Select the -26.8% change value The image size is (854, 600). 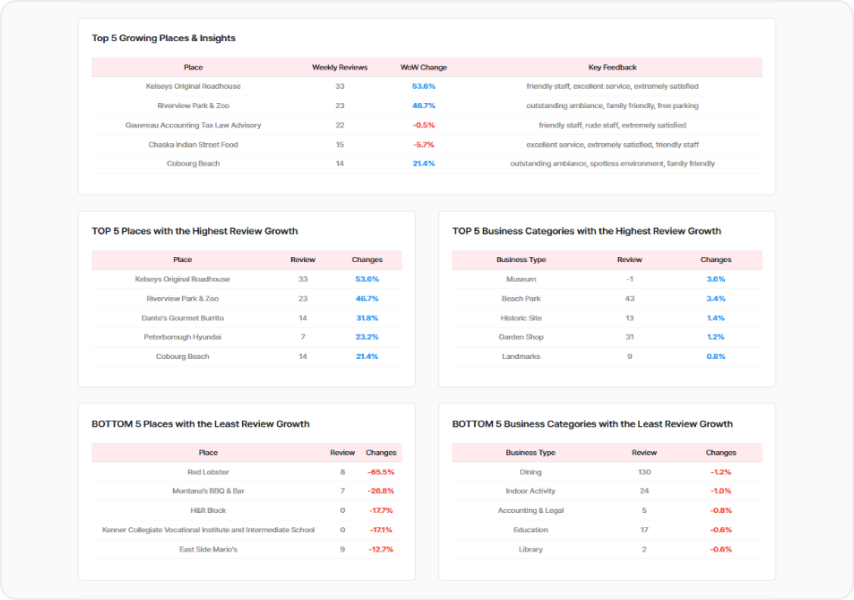[x=381, y=491]
